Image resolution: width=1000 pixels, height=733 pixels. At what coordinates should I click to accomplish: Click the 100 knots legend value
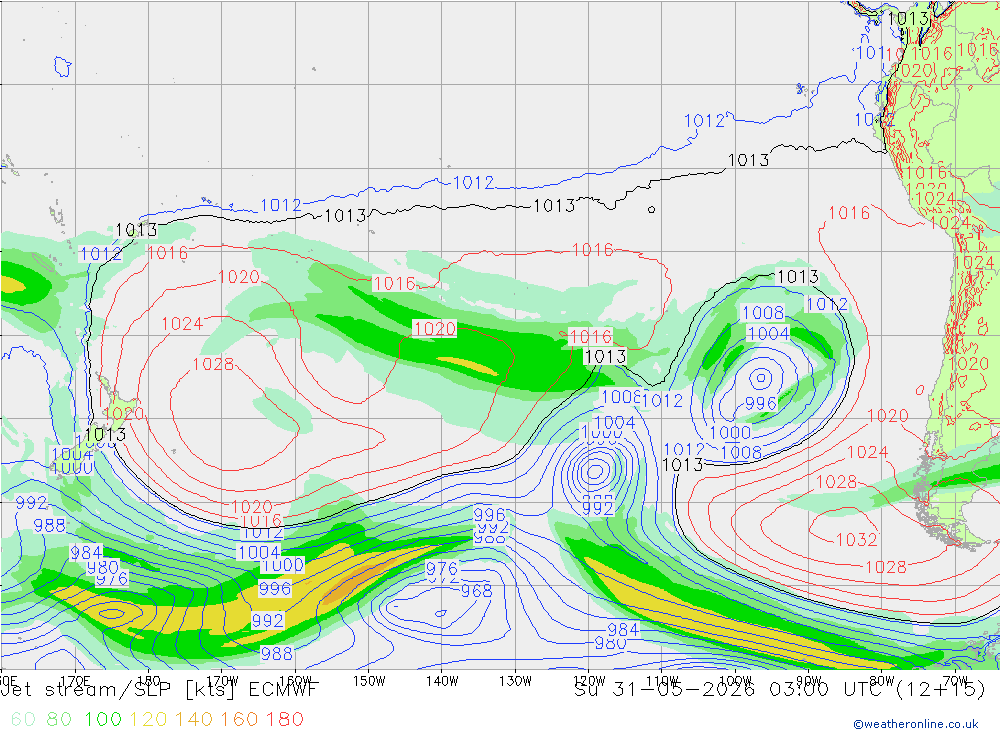point(103,719)
